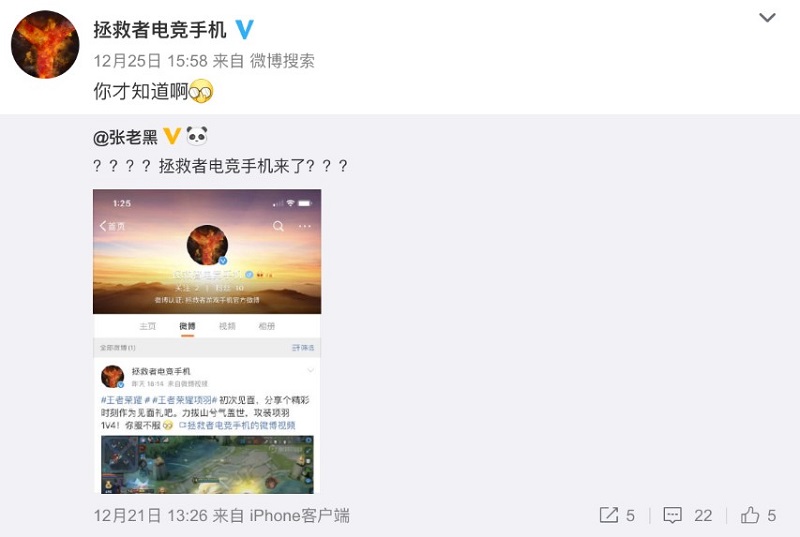The image size is (800, 537).
Task: Open the comments speech bubble icon
Action: click(672, 515)
